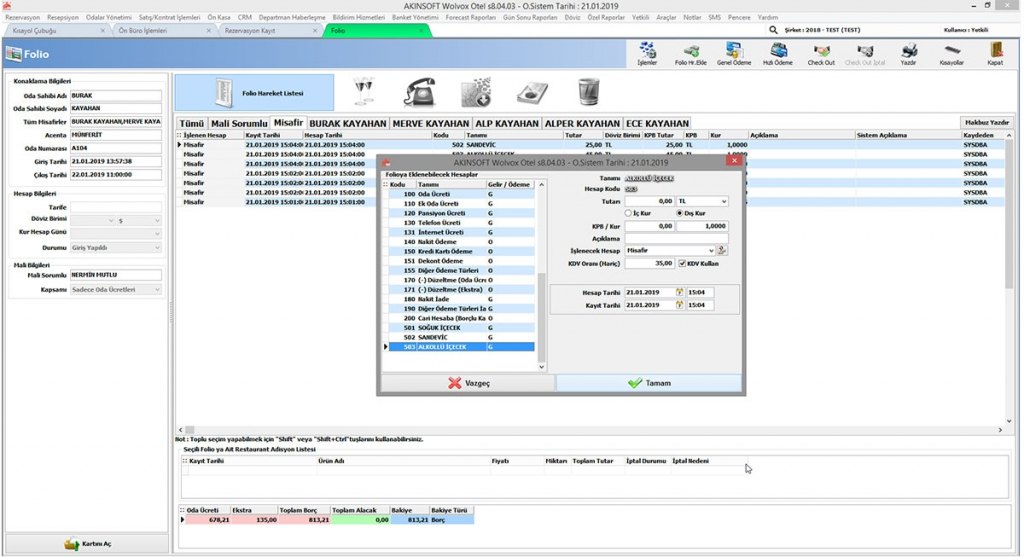1024x557 pixels.
Task: Click the Kartını Aç button
Action: (87, 543)
